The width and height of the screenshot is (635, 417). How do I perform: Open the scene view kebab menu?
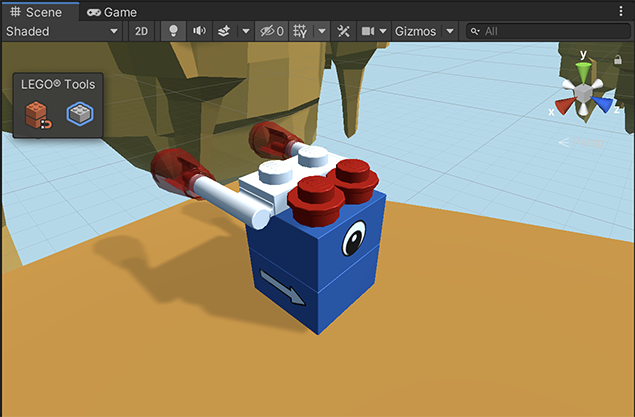pyautogui.click(x=621, y=11)
